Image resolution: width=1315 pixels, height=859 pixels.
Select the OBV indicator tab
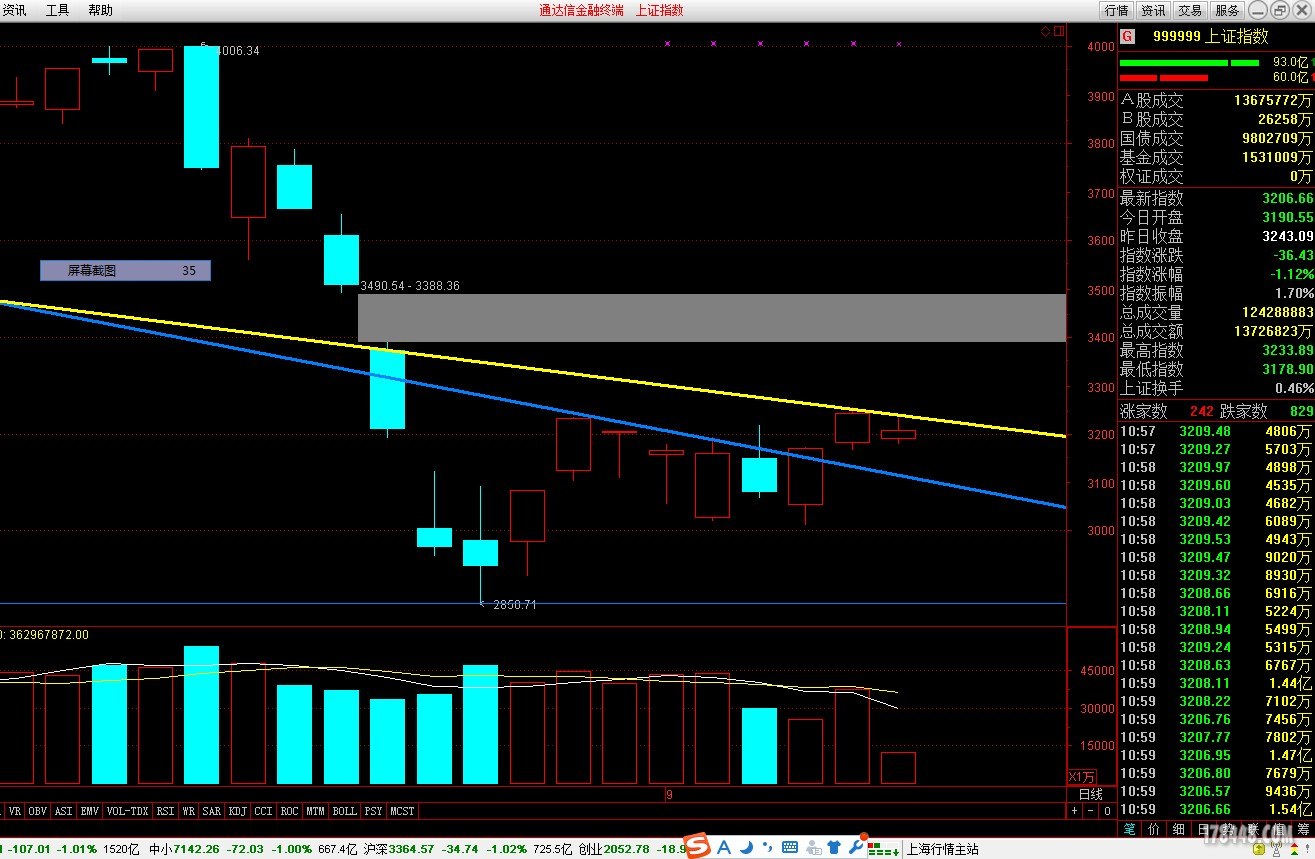[37, 811]
